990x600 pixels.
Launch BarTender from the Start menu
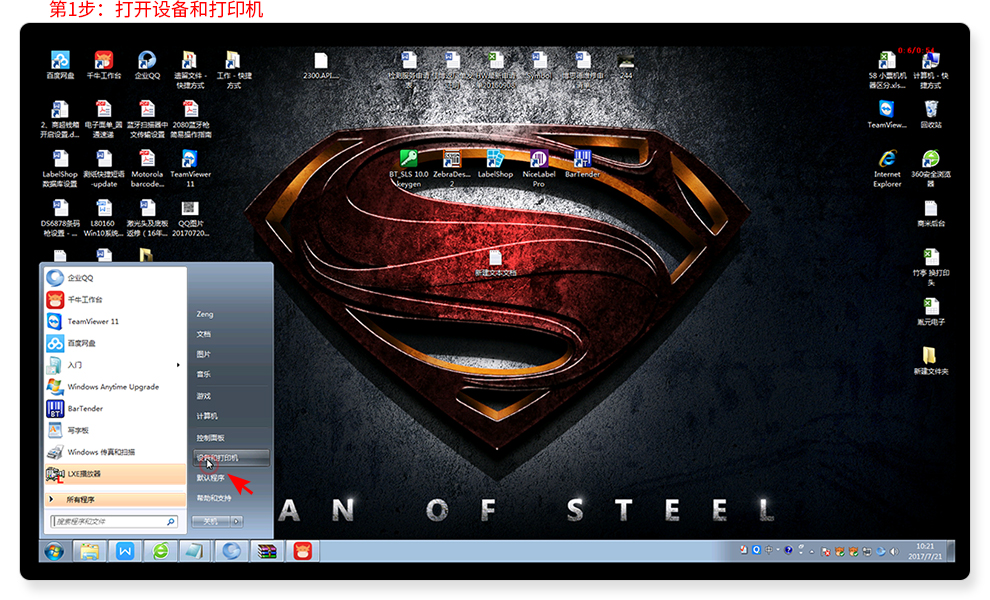(115, 409)
